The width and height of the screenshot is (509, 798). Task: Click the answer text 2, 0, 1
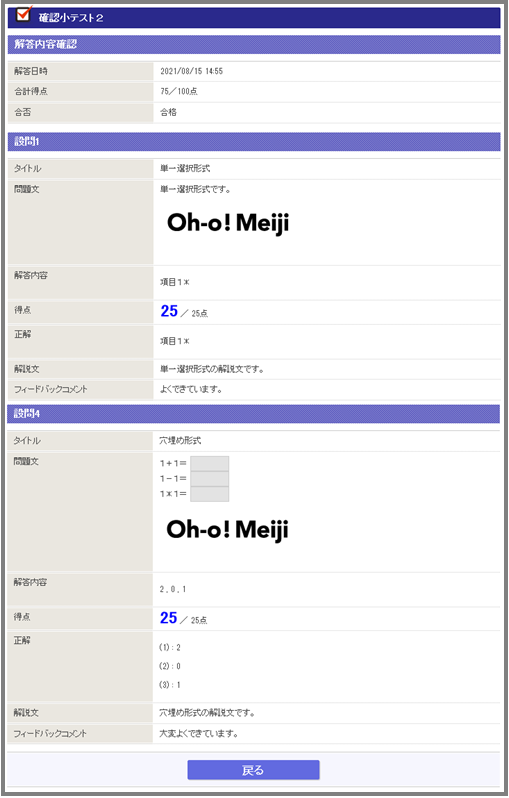click(173, 589)
